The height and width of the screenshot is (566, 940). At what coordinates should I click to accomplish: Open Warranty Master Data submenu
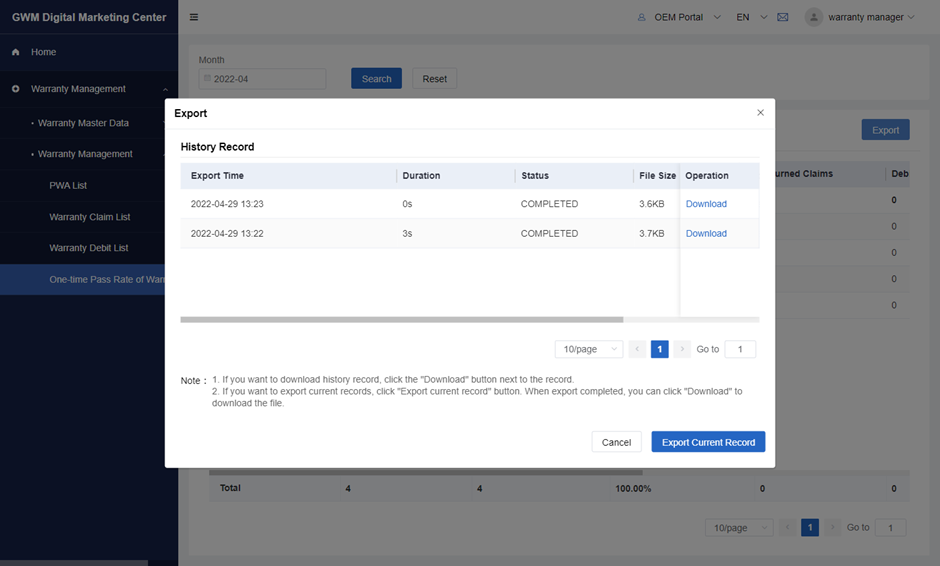pyautogui.click(x=83, y=123)
